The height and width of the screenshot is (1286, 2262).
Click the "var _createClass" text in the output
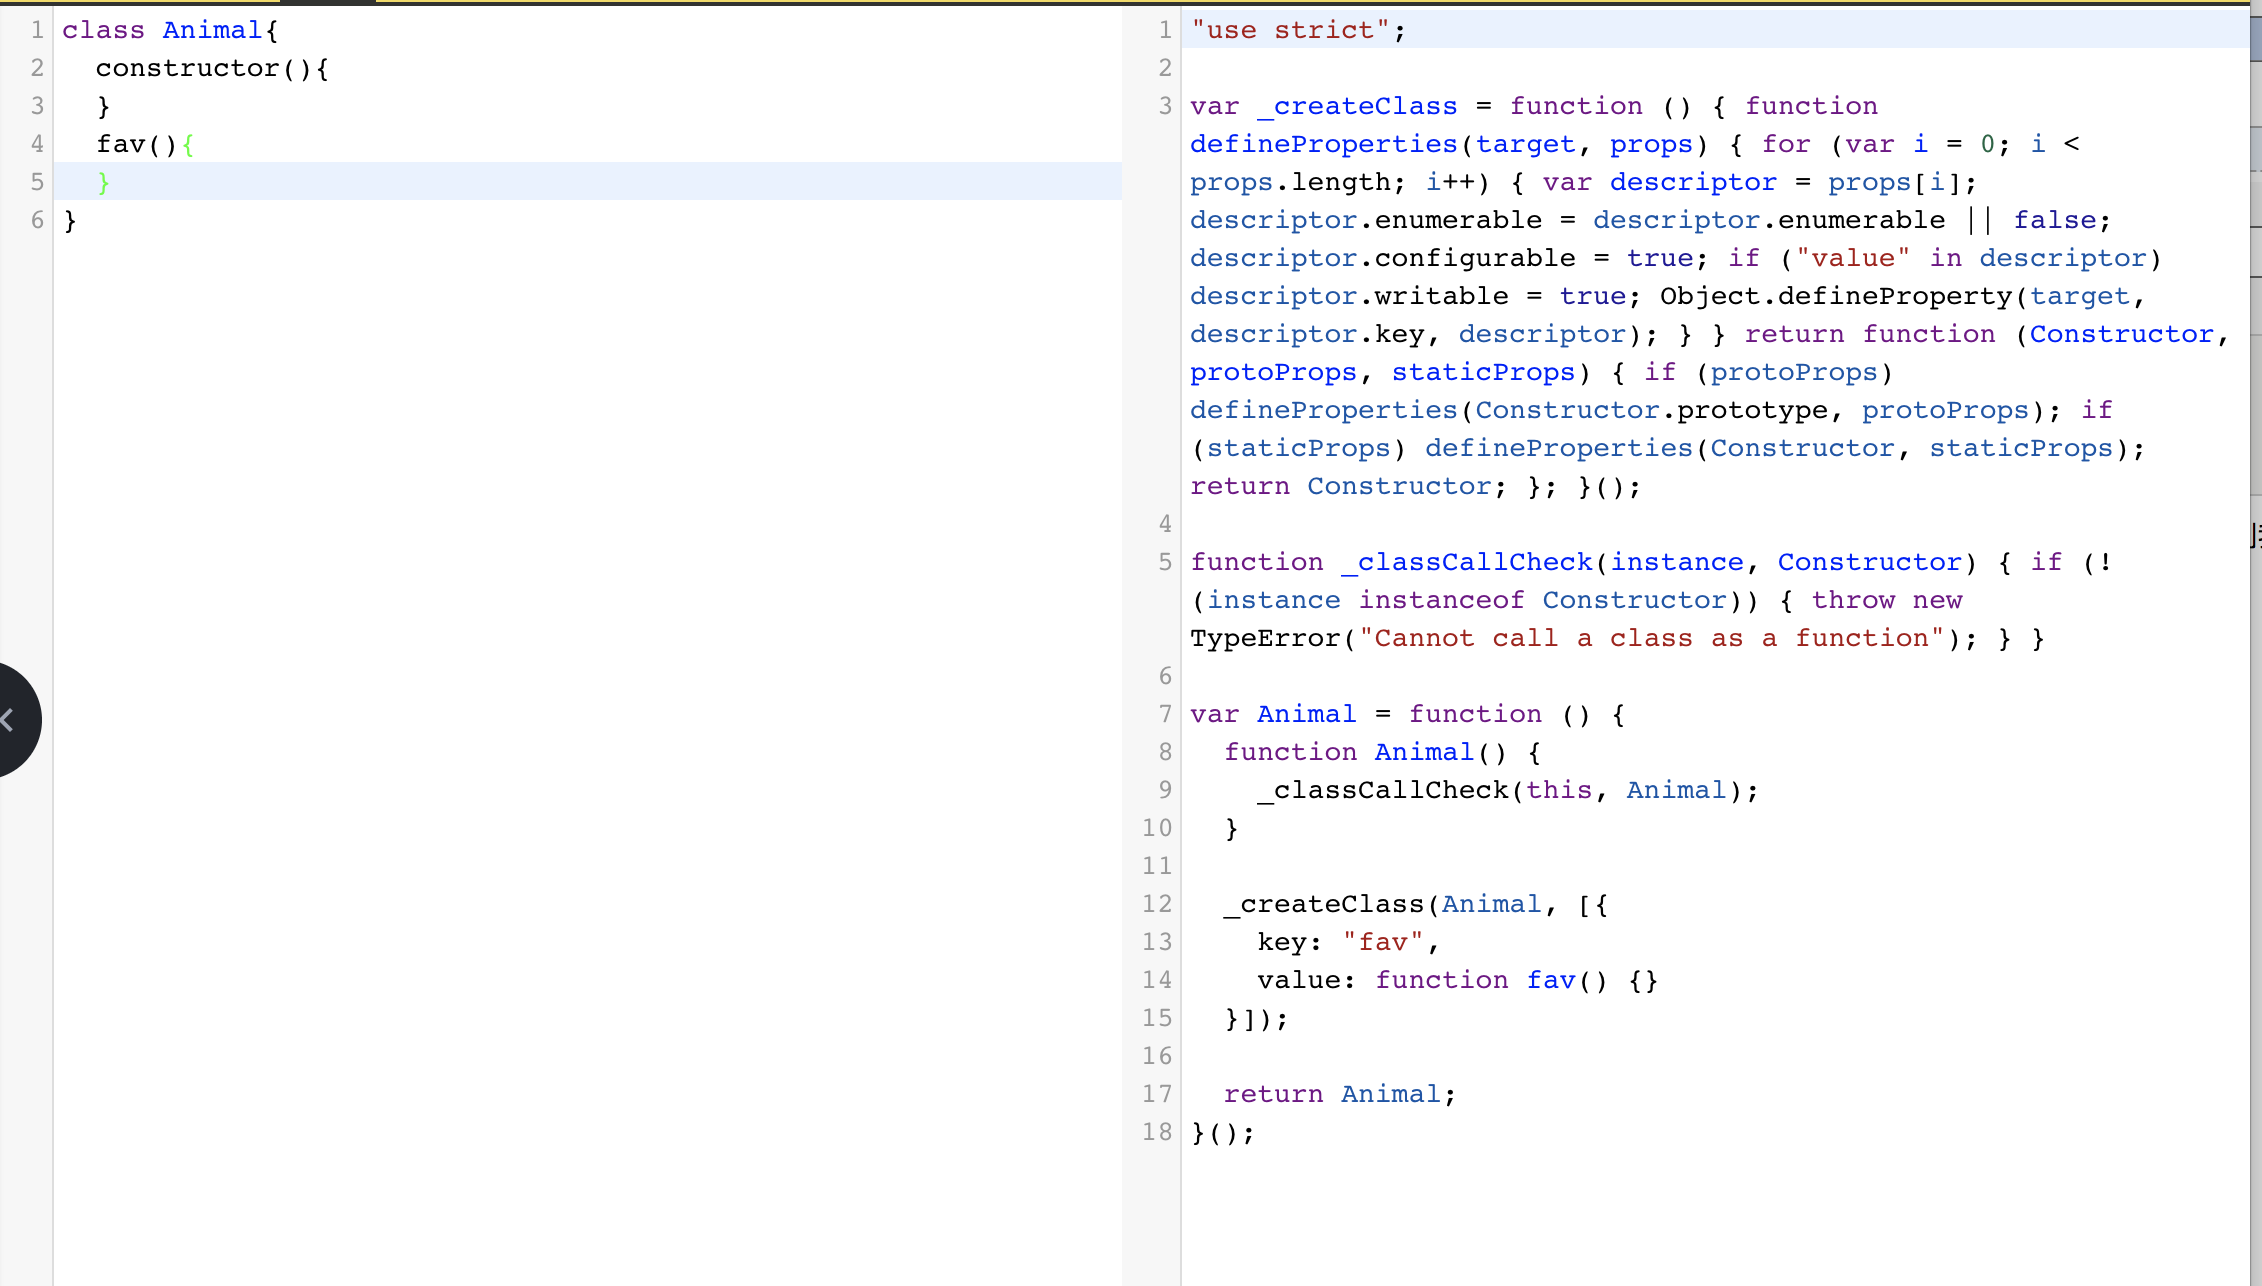click(1324, 106)
